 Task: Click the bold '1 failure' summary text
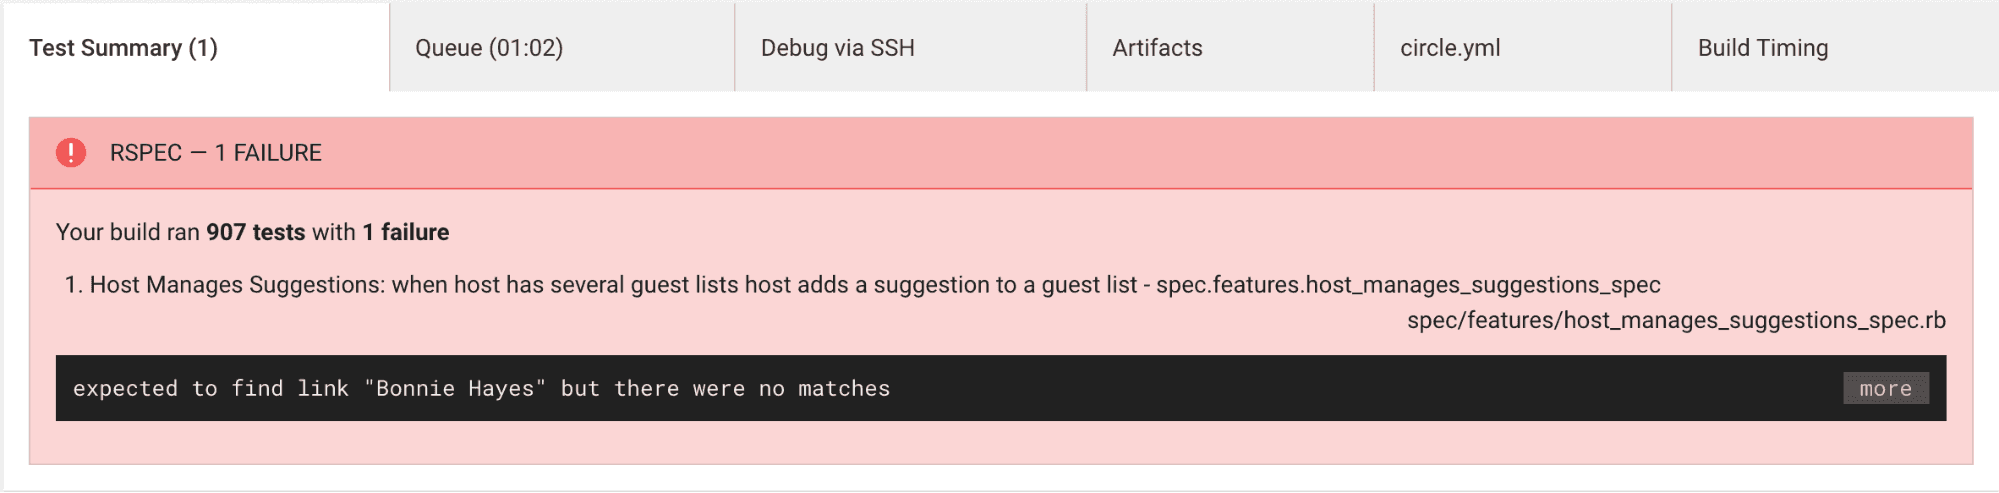(405, 232)
